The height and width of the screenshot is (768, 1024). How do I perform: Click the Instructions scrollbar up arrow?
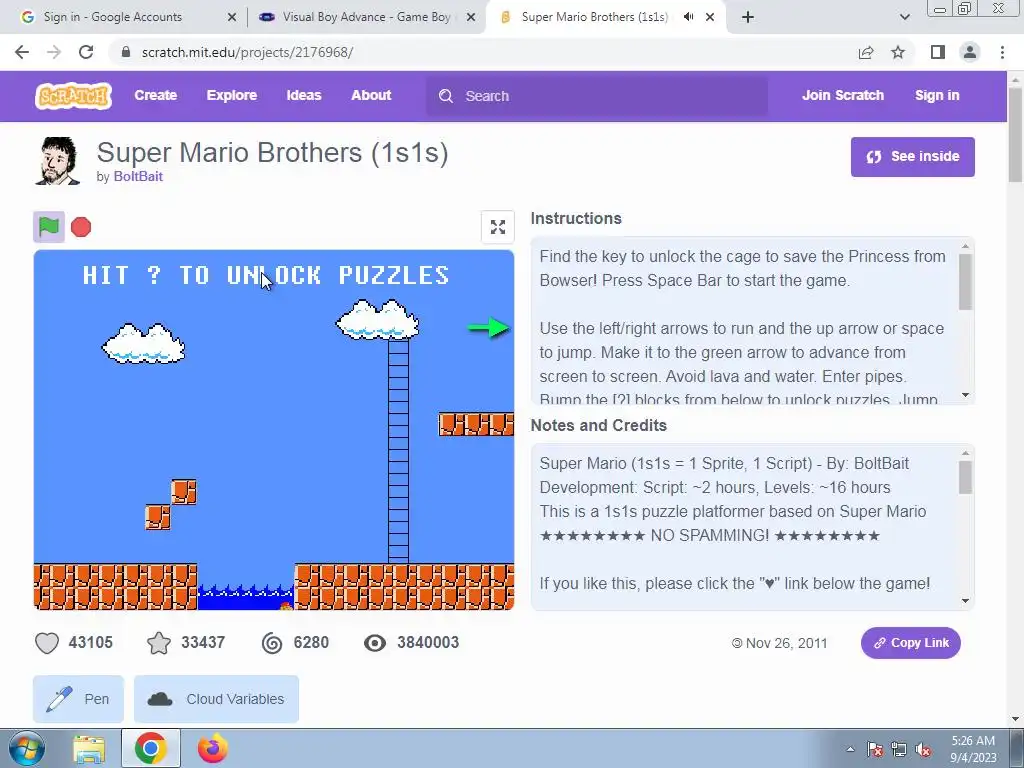coord(965,246)
